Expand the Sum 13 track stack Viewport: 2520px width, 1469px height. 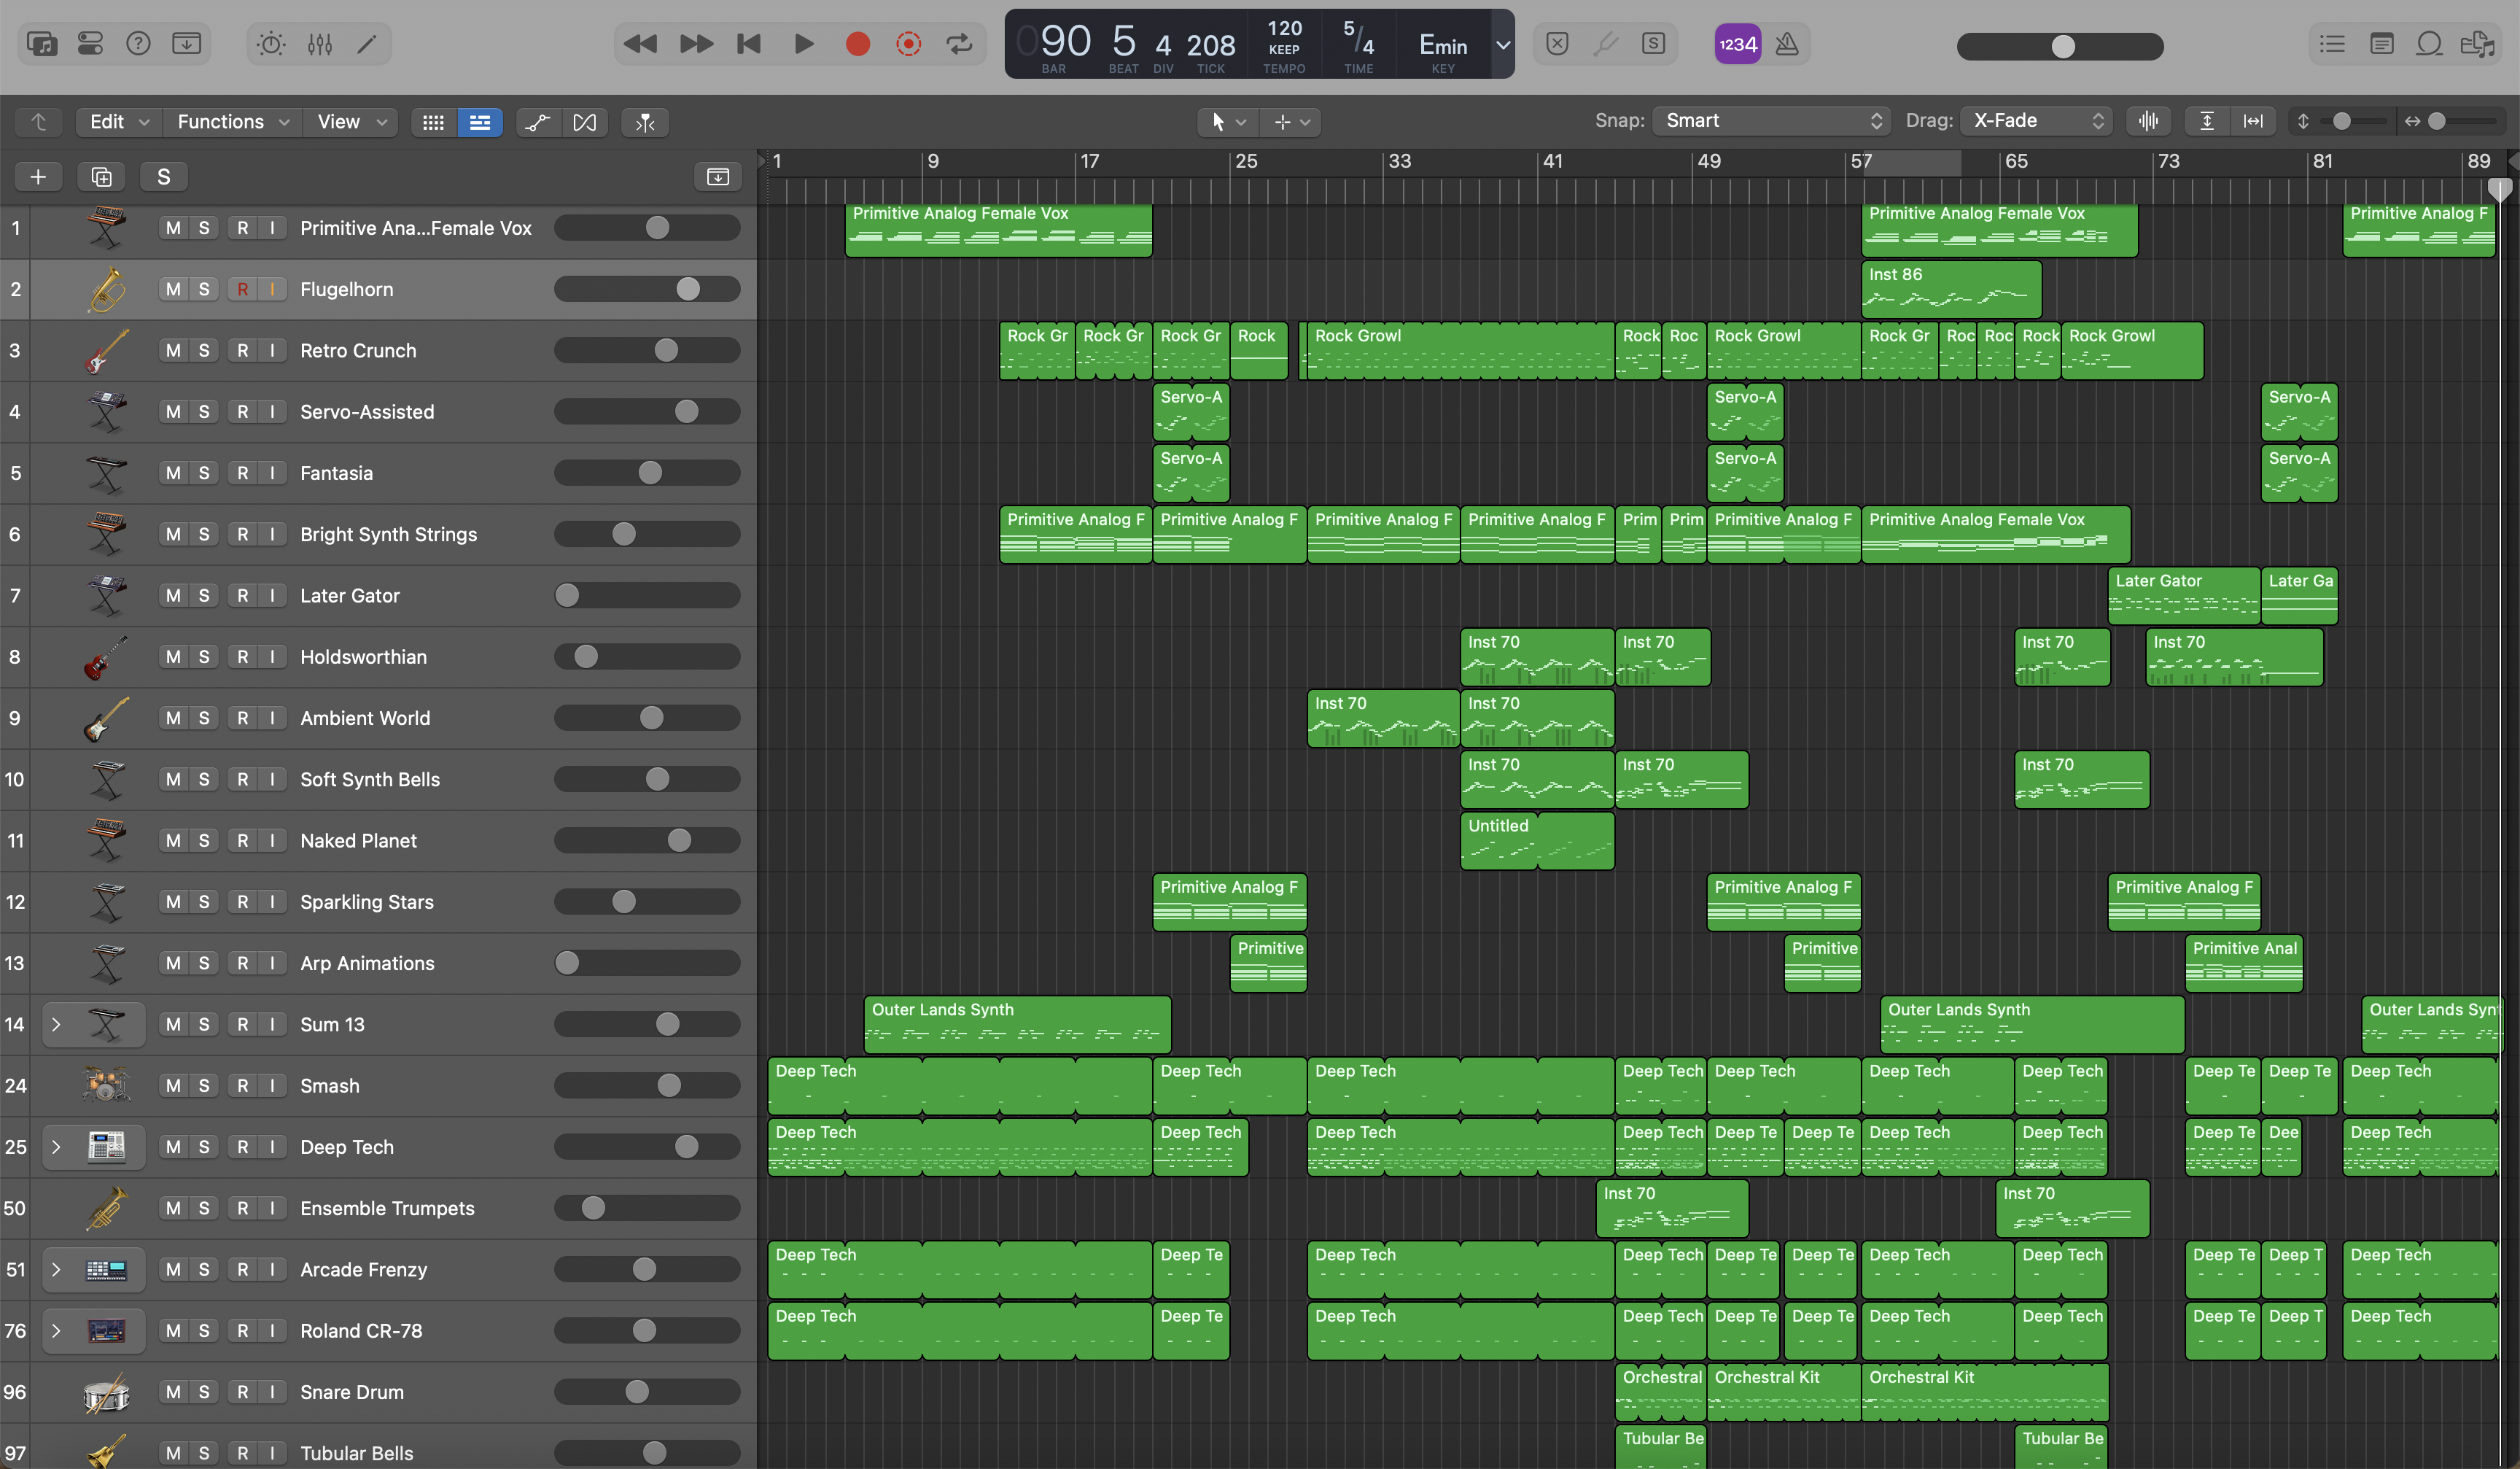tap(56, 1024)
